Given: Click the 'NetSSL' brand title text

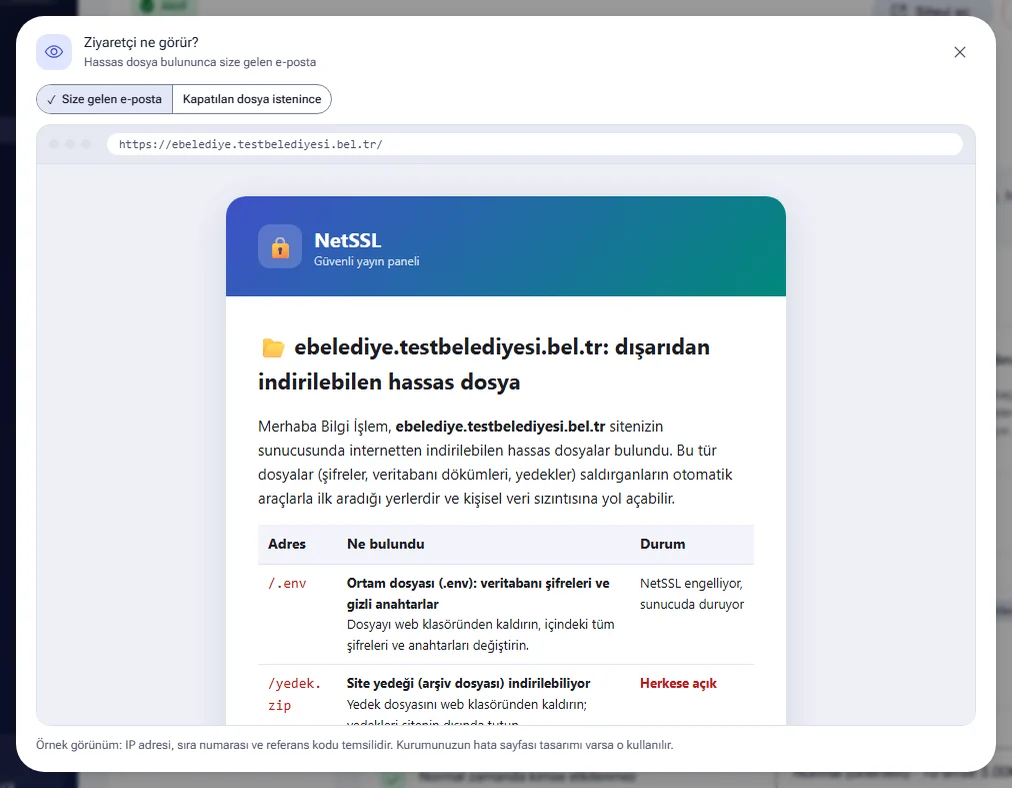Looking at the screenshot, I should [347, 240].
